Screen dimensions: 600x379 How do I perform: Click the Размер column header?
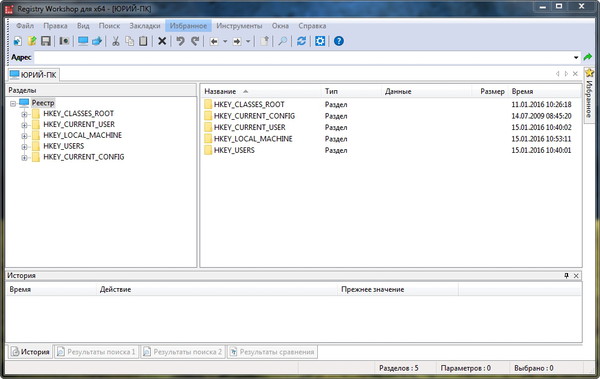pos(490,91)
